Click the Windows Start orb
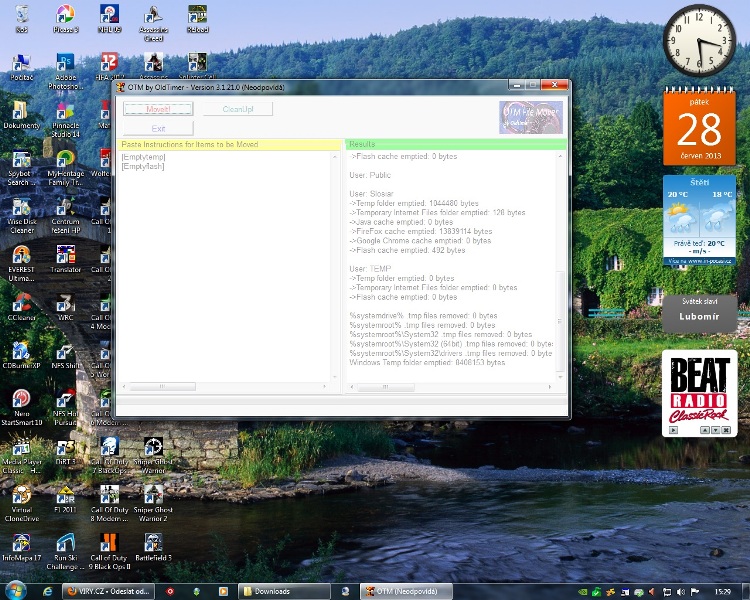Viewport: 750px width, 600px height. pyautogui.click(x=16, y=590)
